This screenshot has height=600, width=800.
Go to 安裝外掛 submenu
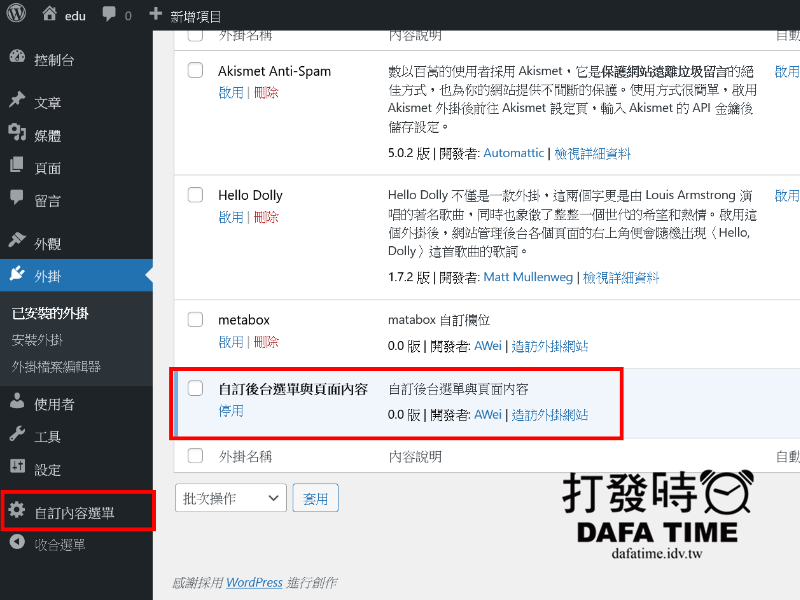click(37, 340)
